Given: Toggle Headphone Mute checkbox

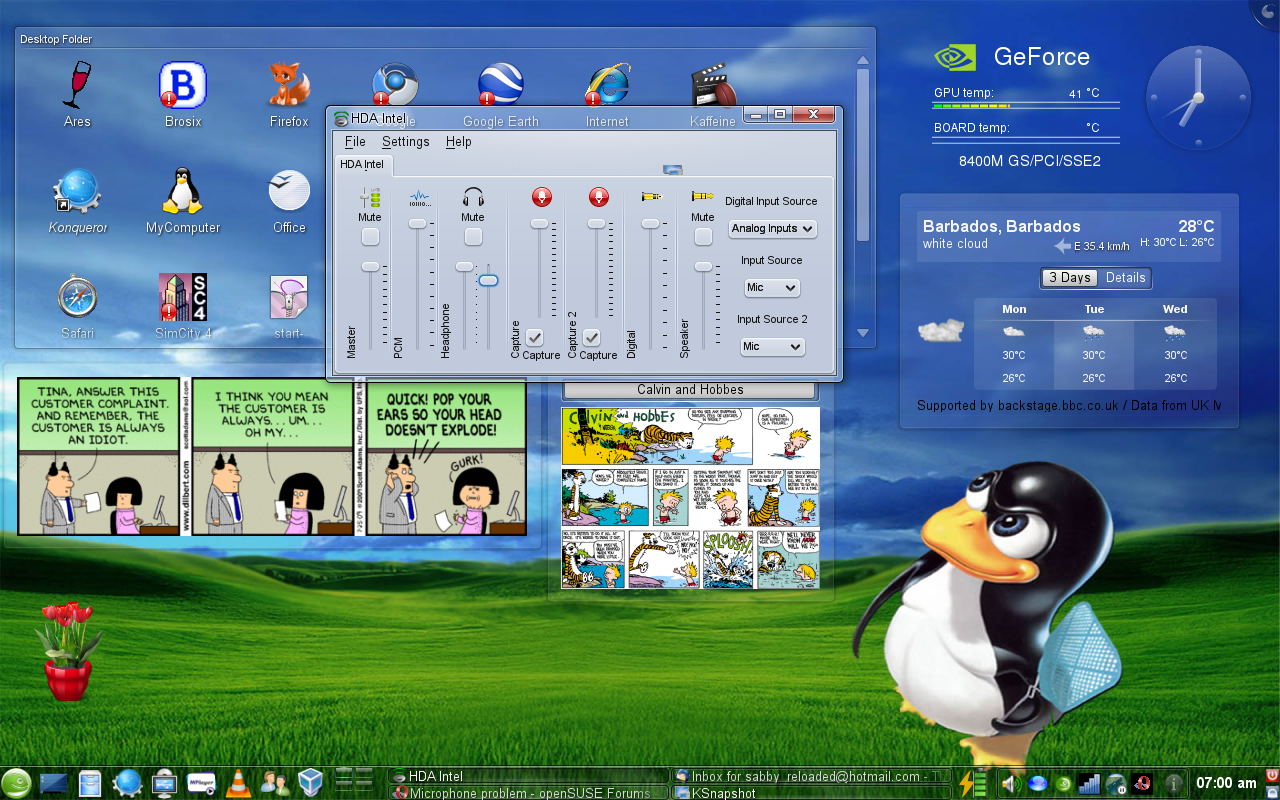Looking at the screenshot, I should [x=473, y=237].
